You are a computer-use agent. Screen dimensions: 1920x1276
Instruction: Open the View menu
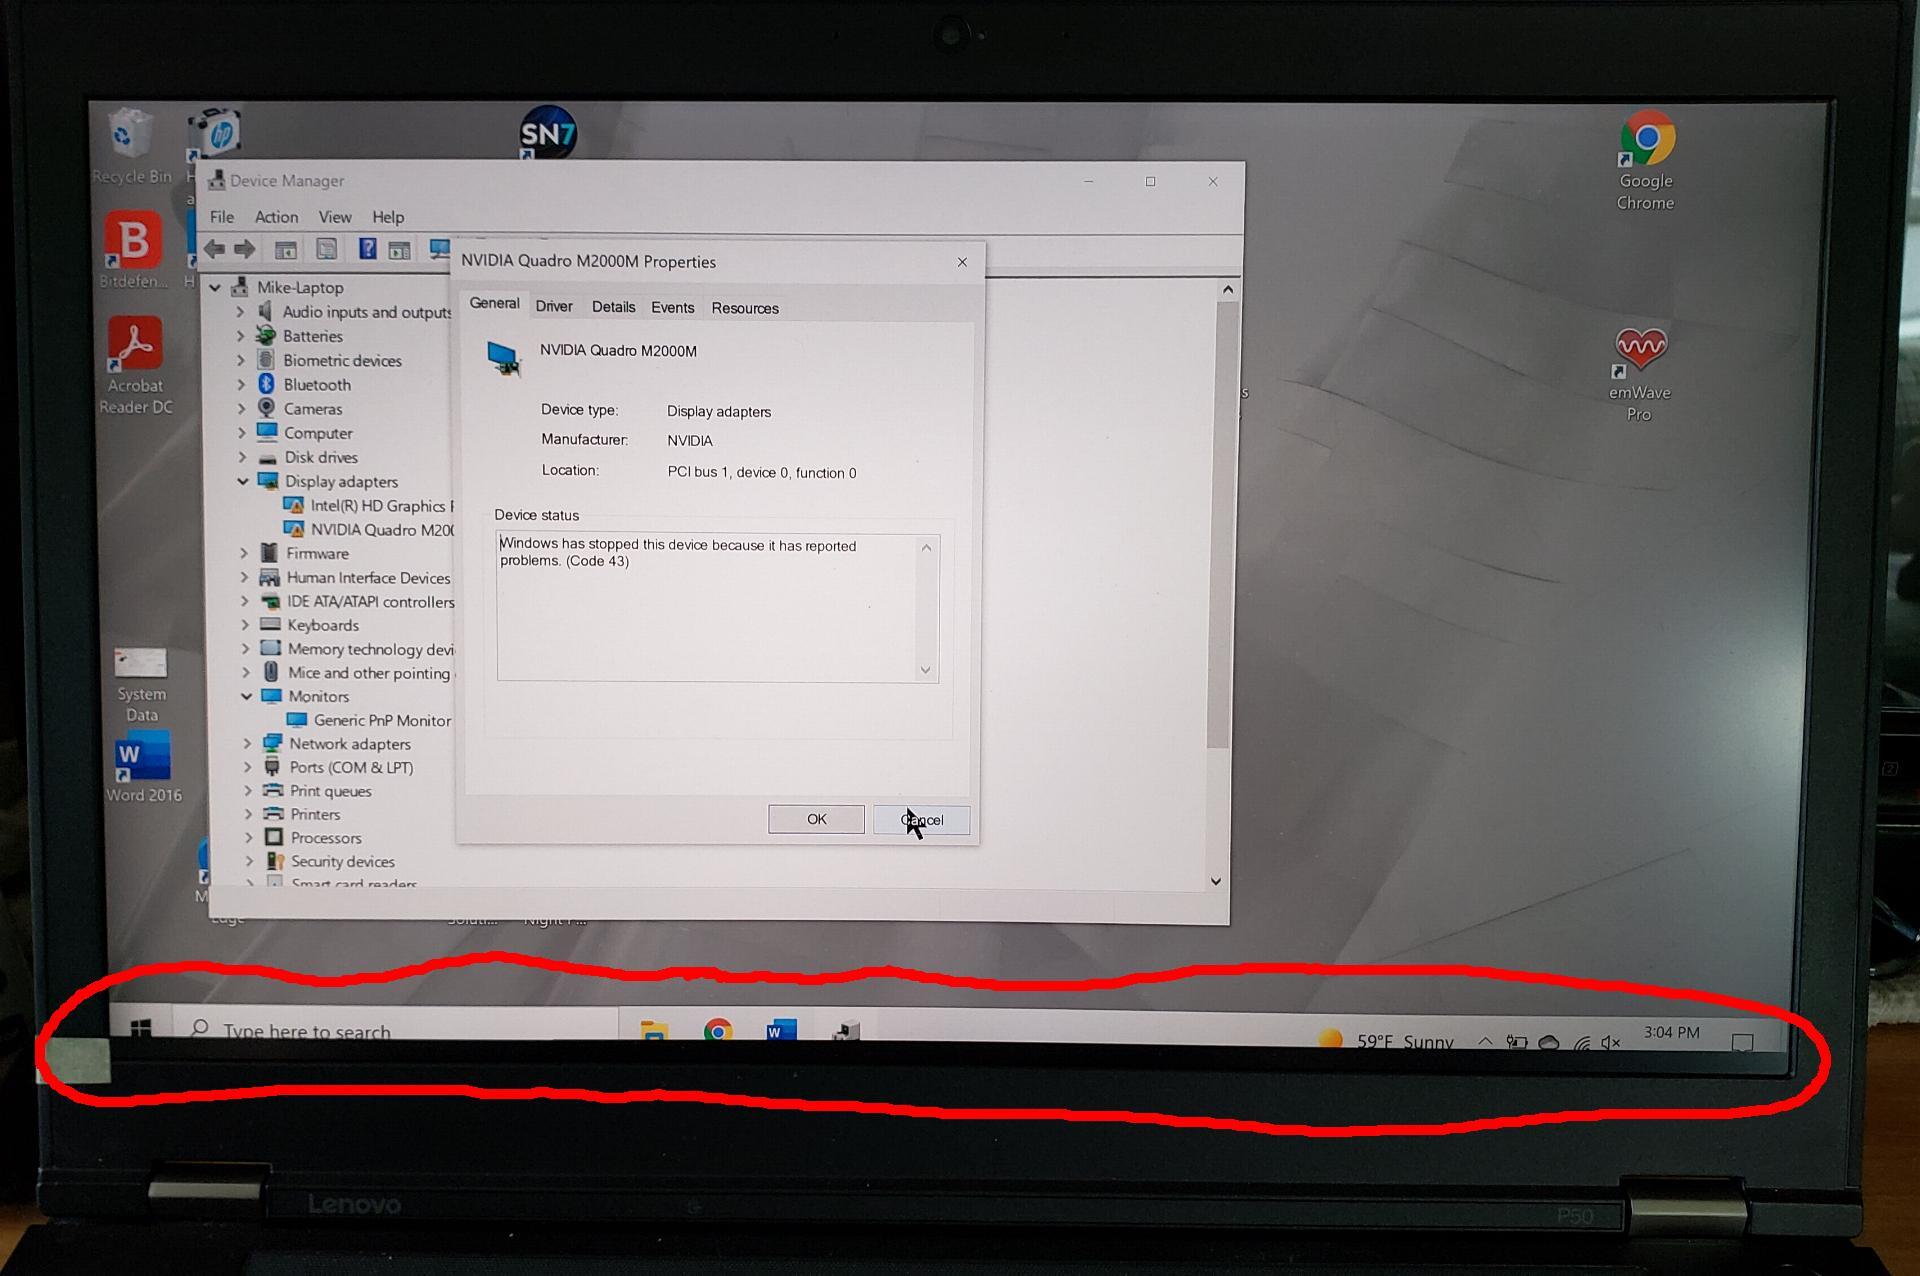point(335,217)
